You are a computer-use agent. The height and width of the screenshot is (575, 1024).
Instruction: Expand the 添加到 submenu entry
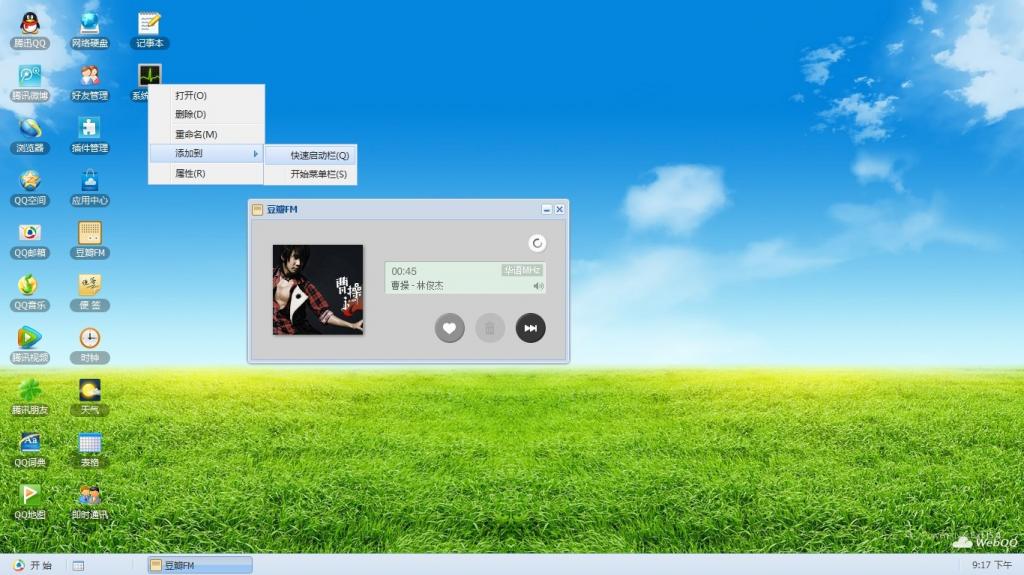(206, 154)
